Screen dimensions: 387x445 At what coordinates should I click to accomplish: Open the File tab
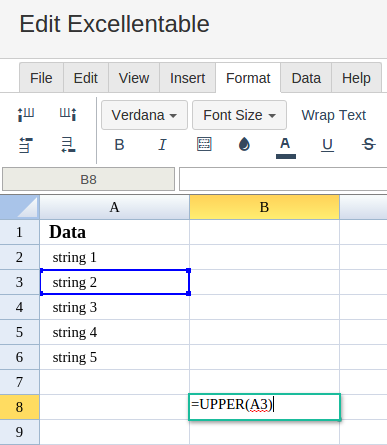click(x=41, y=78)
